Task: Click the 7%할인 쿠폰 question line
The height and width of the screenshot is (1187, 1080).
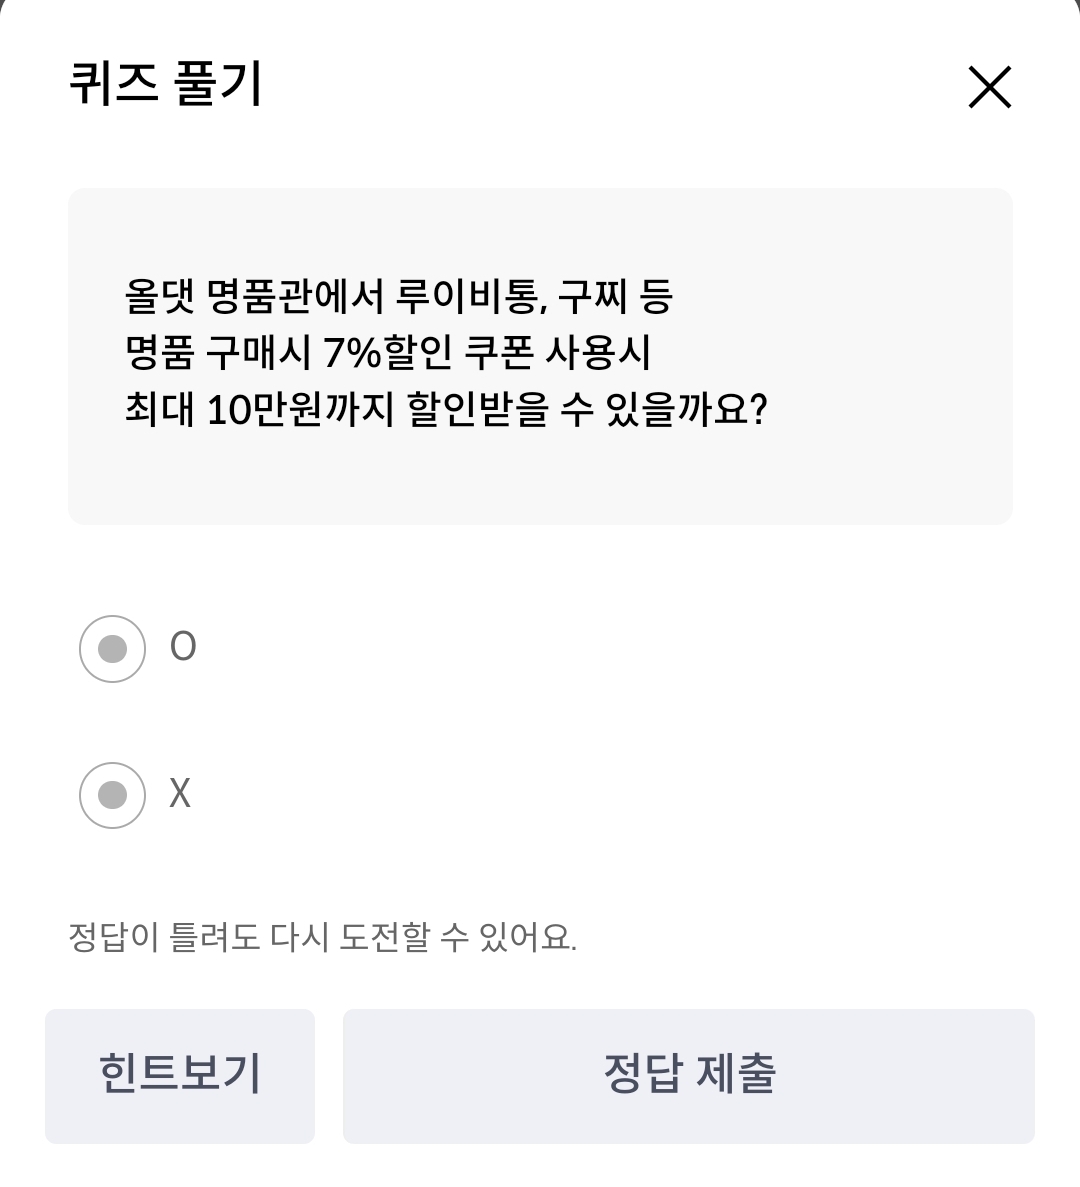Action: click(x=387, y=353)
